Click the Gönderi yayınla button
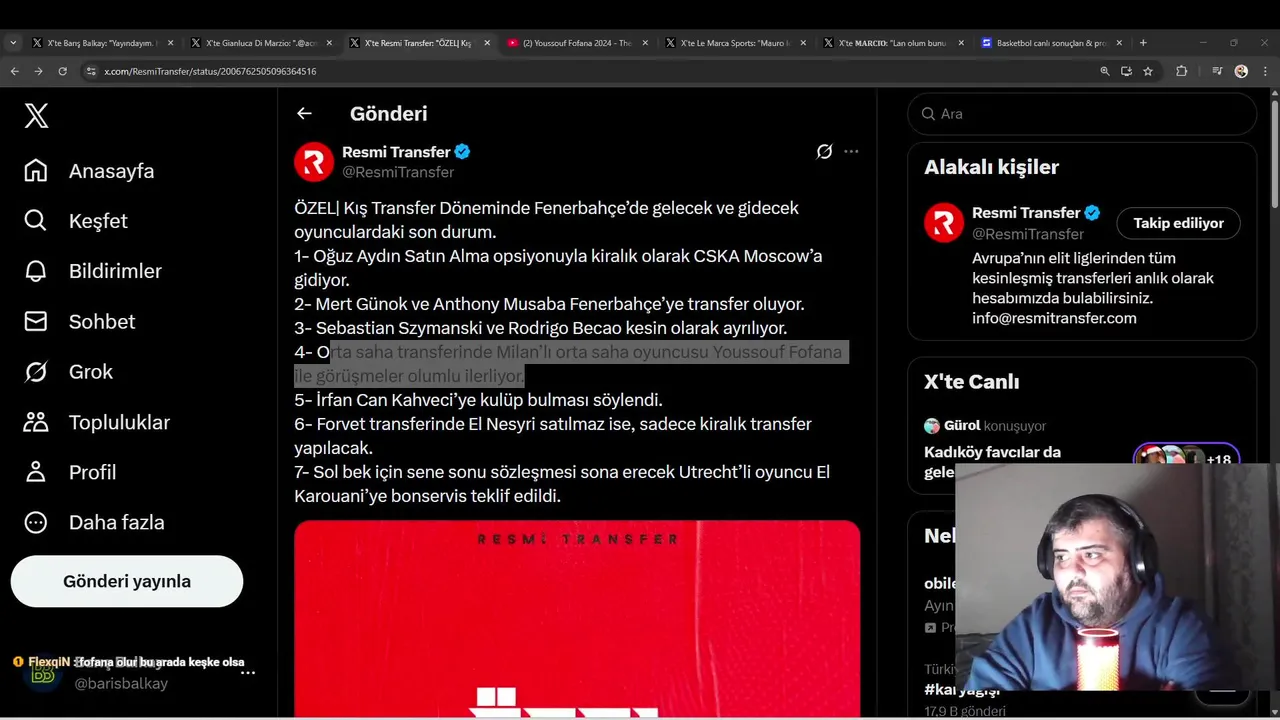 [127, 581]
